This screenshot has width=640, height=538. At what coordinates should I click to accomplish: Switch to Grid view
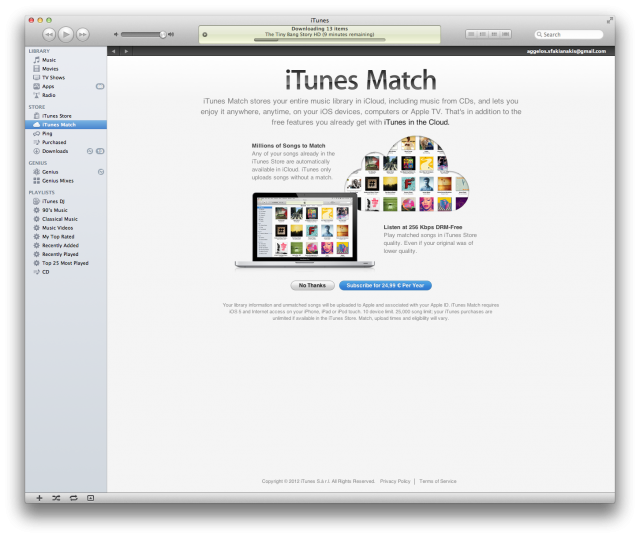pos(494,34)
